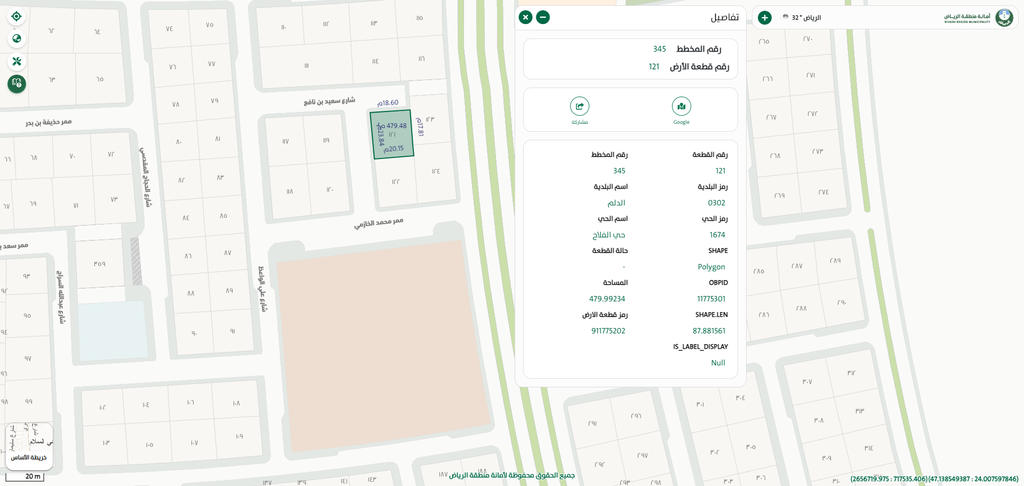The width and height of the screenshot is (1024, 486).
Task: Click the district name حي الفلاح value
Action: click(609, 235)
